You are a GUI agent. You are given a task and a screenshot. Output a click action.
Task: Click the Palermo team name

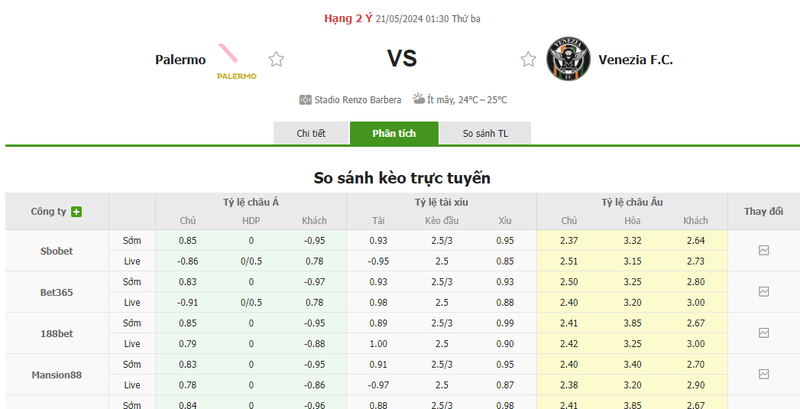(180, 60)
